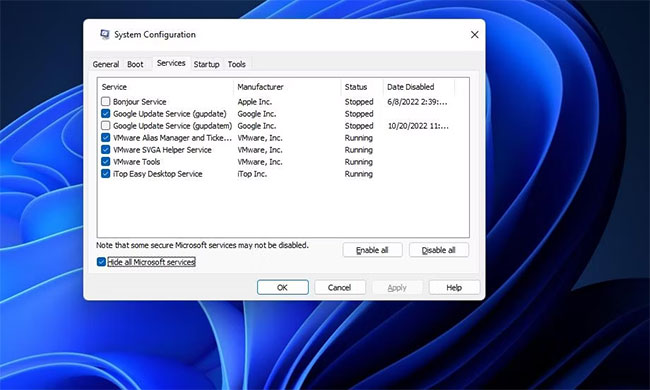Click the Cancel button

(x=340, y=287)
